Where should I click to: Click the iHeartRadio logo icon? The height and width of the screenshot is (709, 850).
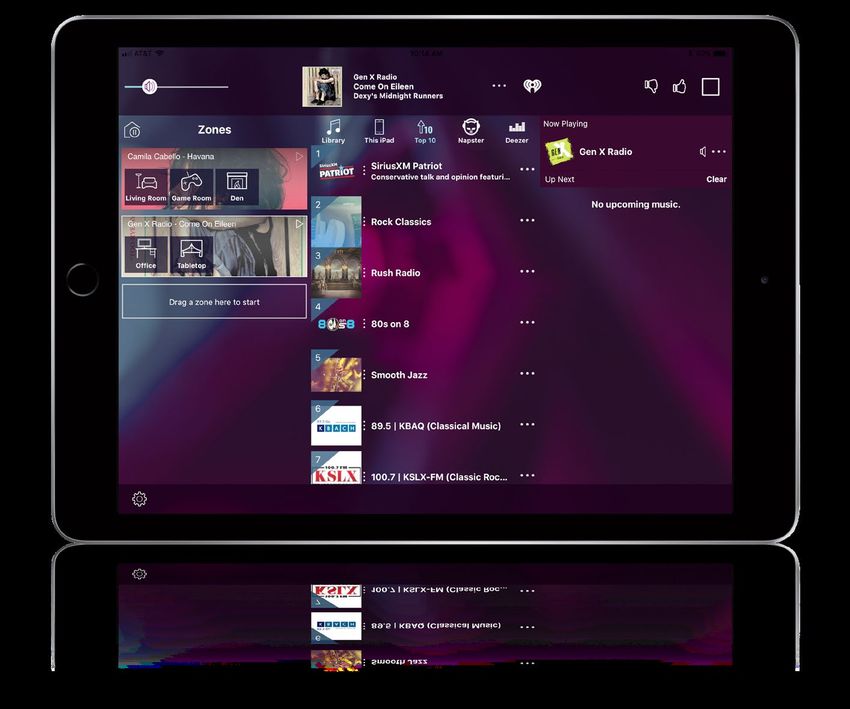click(x=532, y=86)
